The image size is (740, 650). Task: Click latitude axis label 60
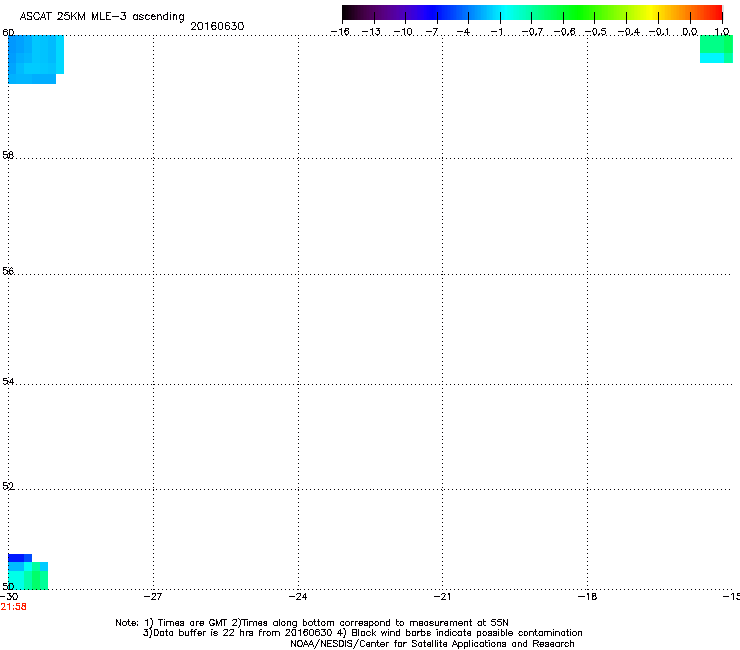(x=8, y=33)
